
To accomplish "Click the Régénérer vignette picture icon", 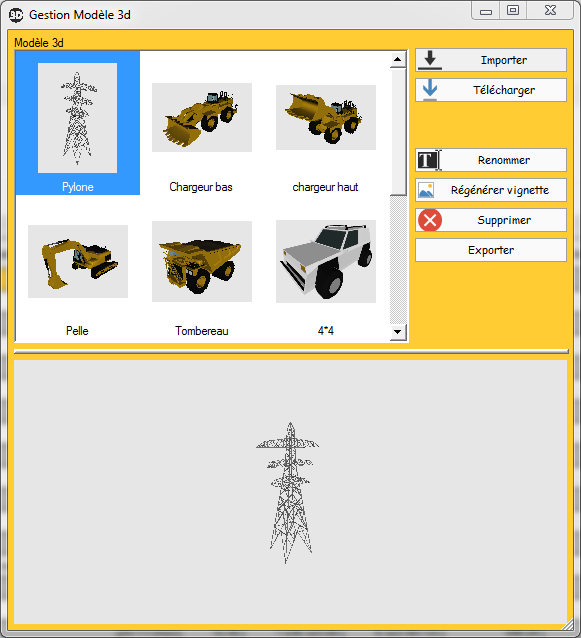I will click(x=426, y=190).
